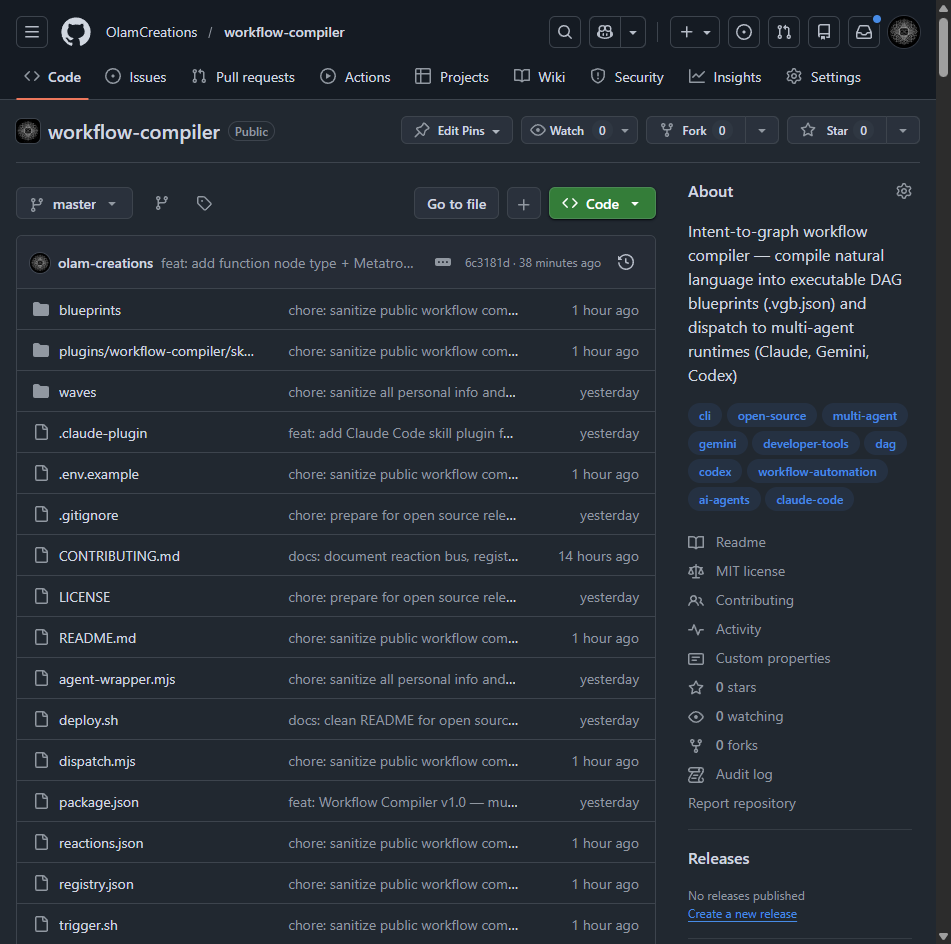Select the claude-code topic tag
Screen dimensions: 951x944
[810, 499]
